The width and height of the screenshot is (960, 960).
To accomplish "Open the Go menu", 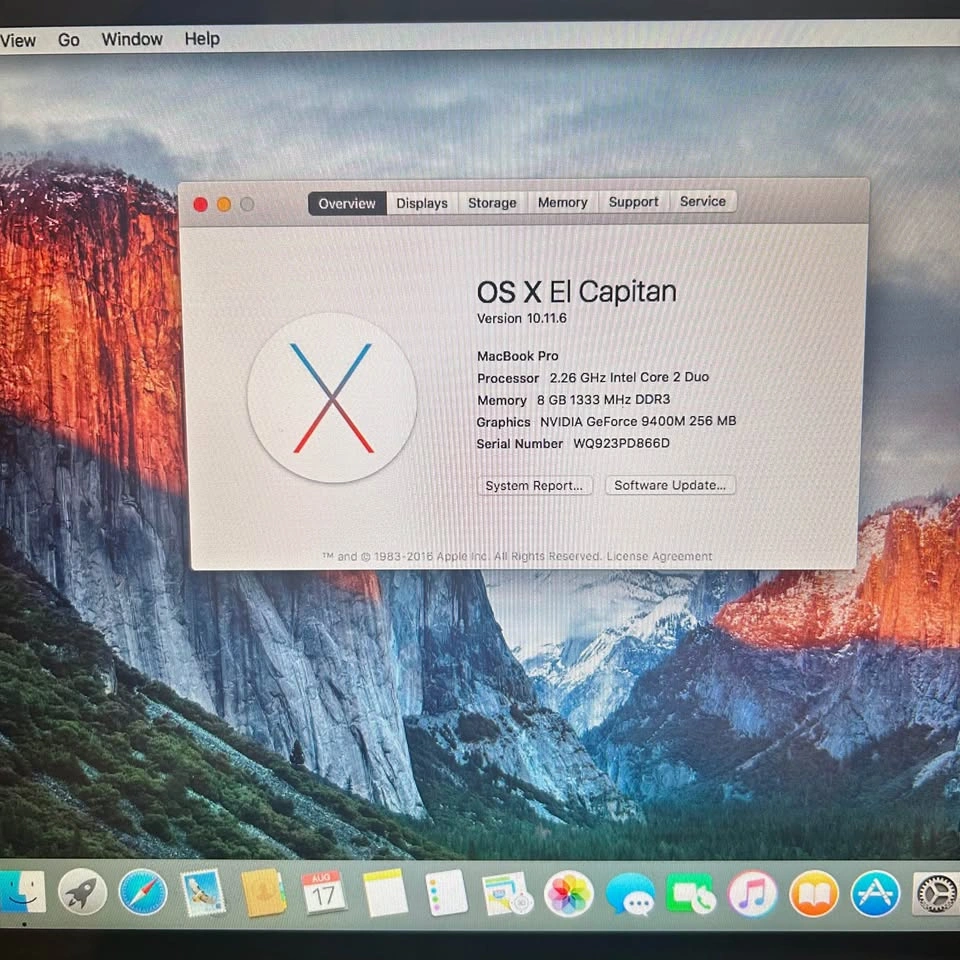I will 69,40.
